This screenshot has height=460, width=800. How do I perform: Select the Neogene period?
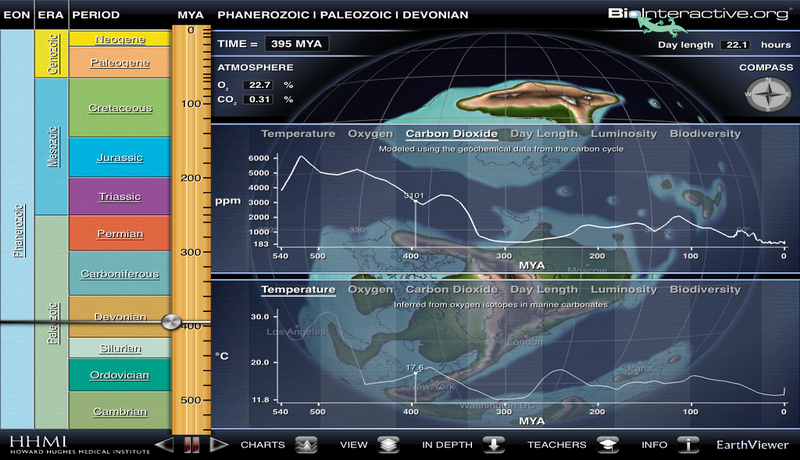120,39
